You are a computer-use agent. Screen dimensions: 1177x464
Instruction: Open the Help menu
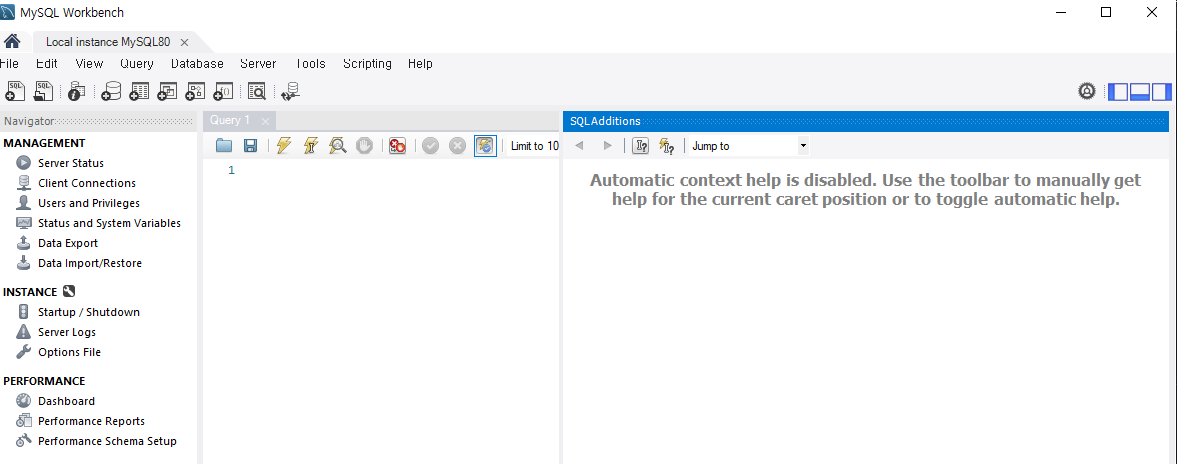420,64
